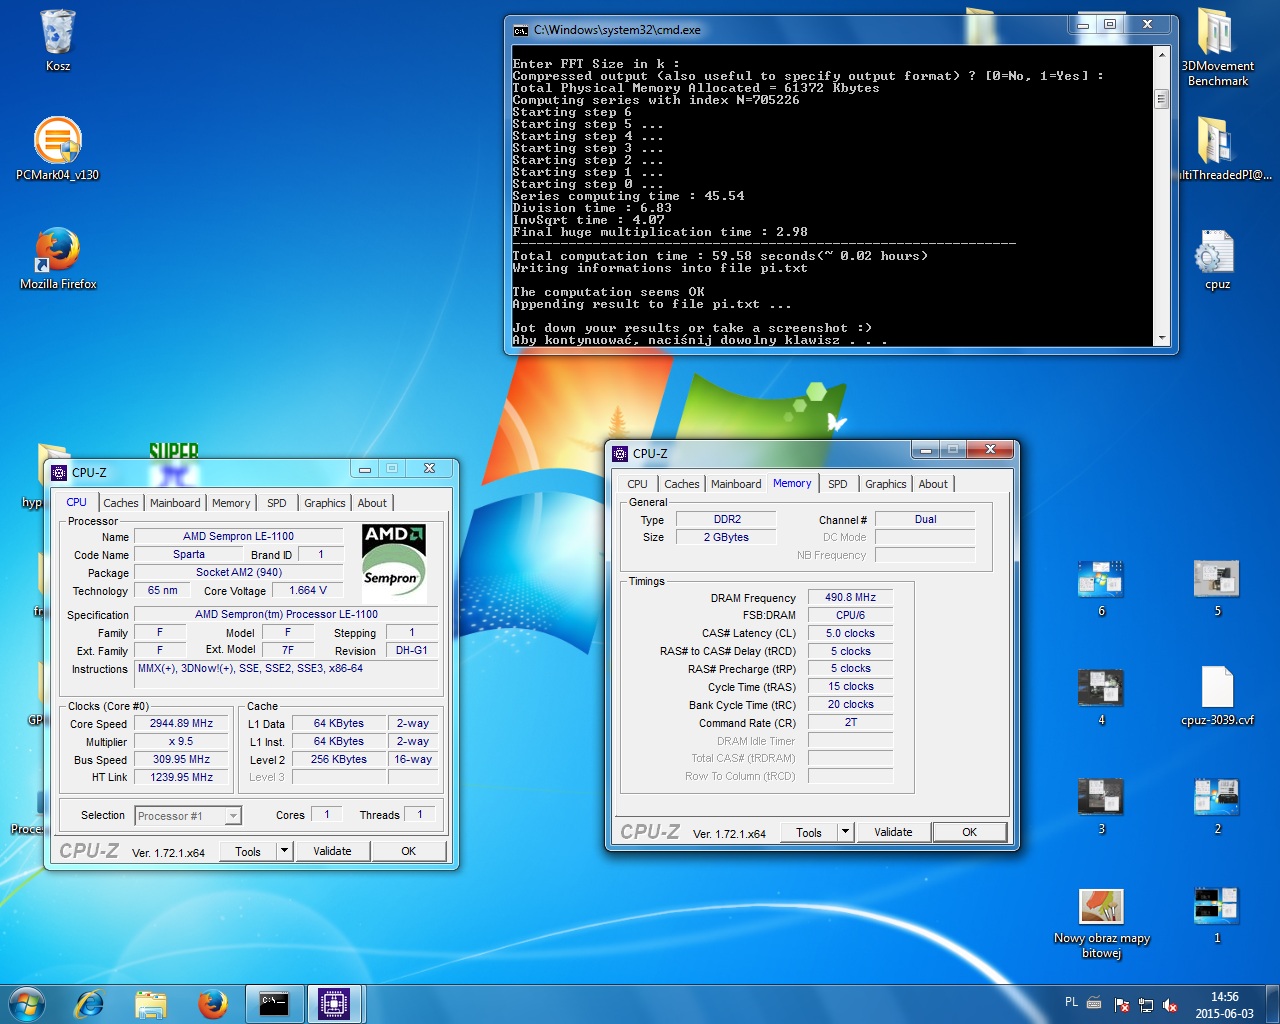Open About tab in left CPU-Z window
This screenshot has width=1280, height=1024.
372,503
